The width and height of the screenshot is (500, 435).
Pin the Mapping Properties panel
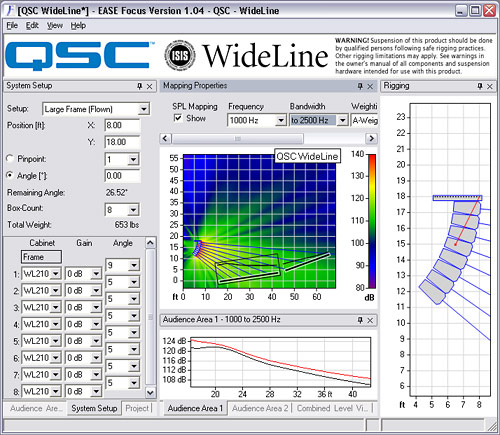(x=360, y=86)
